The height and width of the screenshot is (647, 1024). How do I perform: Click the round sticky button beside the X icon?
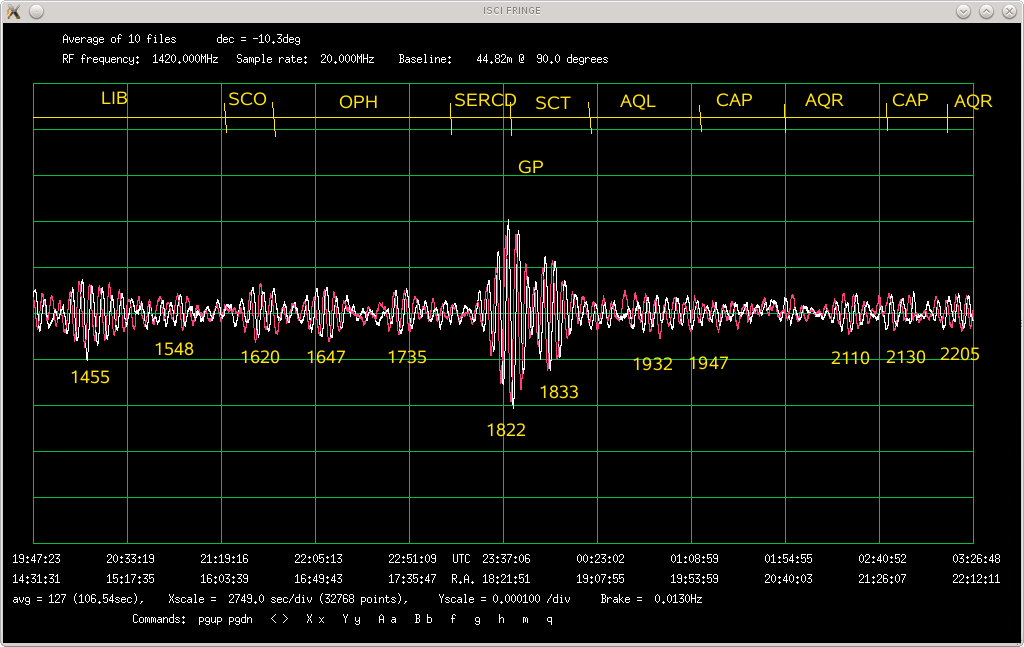tap(36, 11)
